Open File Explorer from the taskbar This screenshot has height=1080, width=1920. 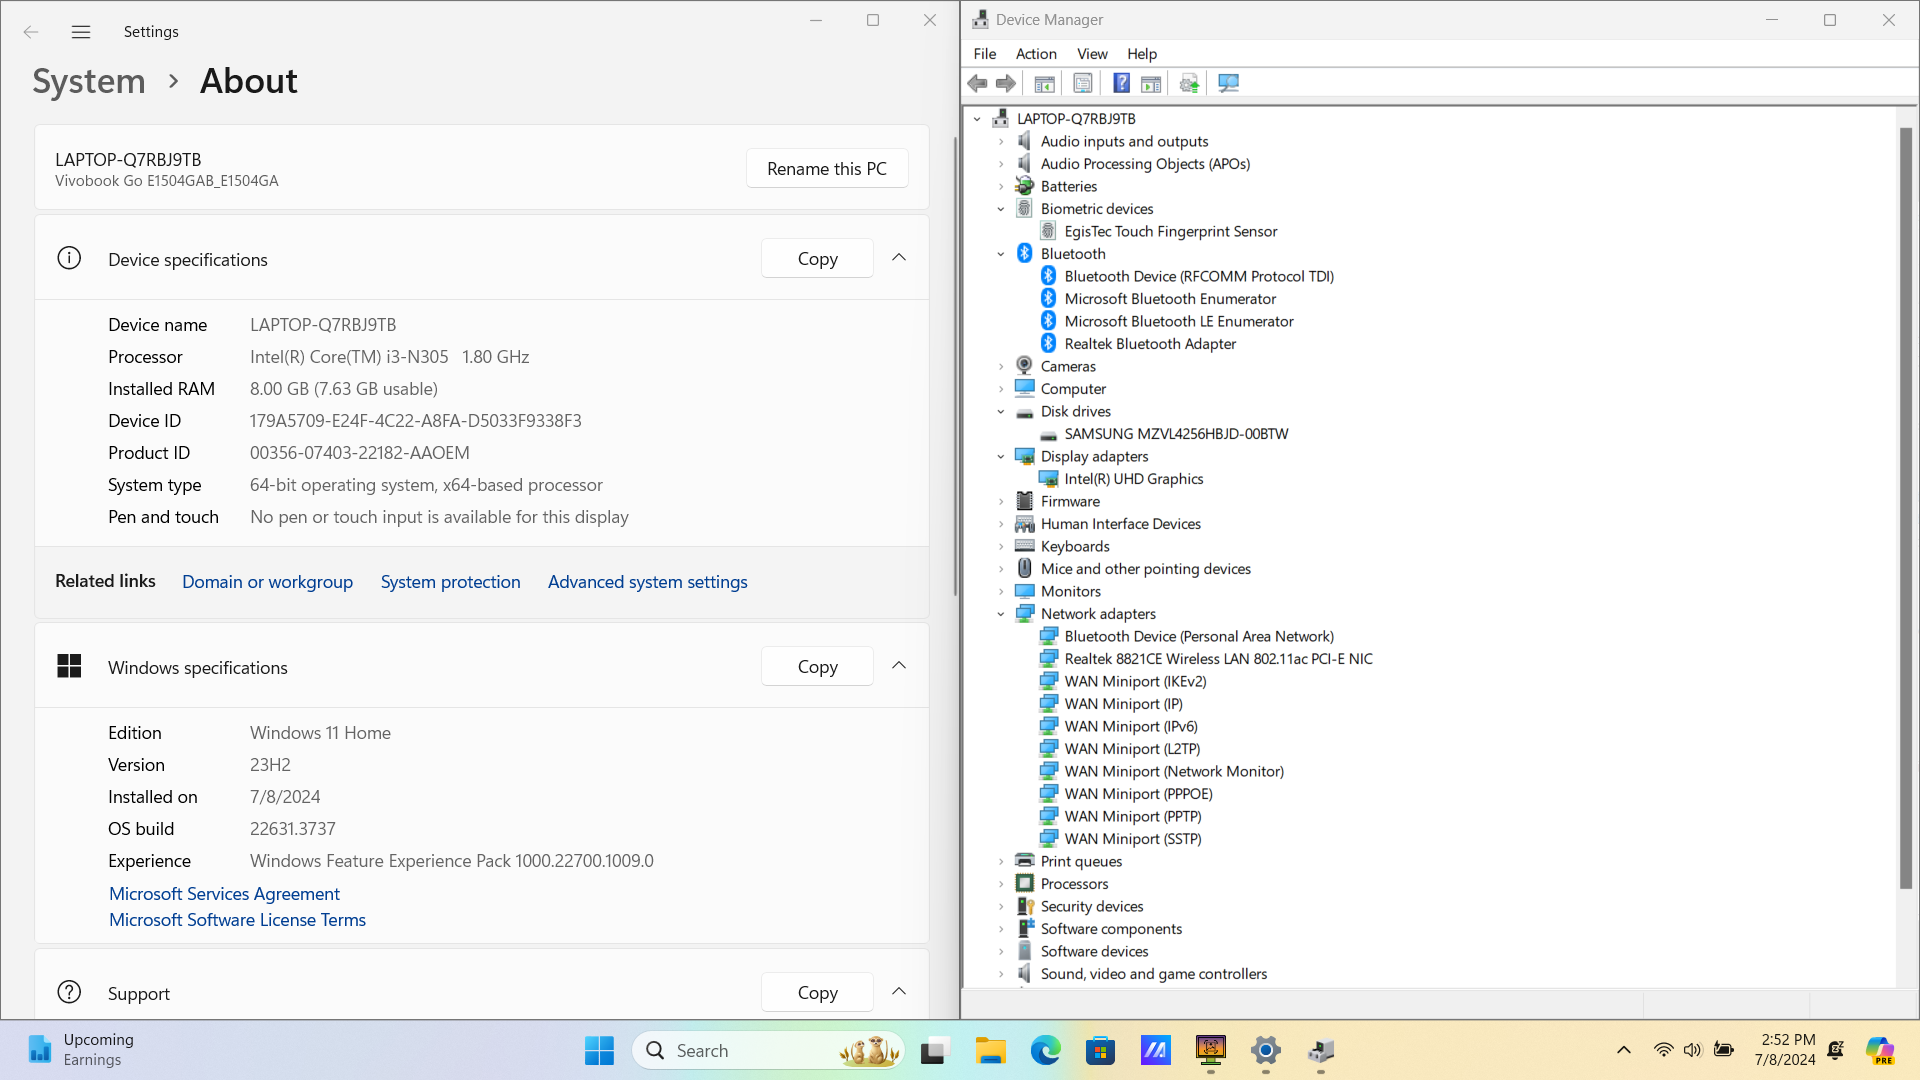coord(990,1050)
